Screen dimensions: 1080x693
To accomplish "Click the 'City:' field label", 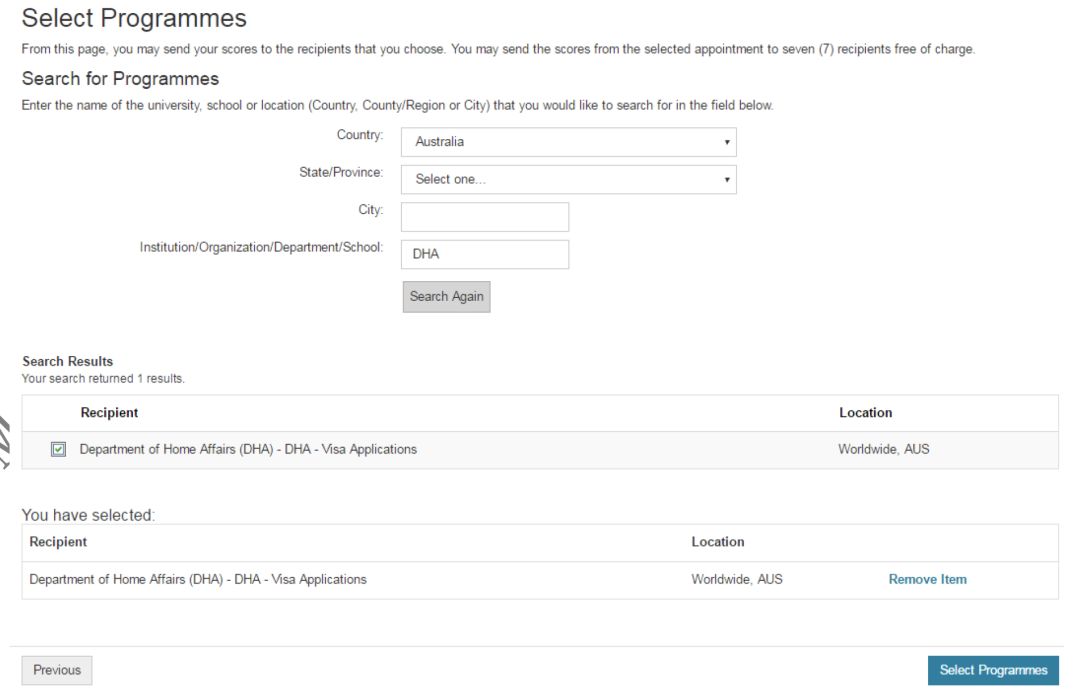I will [x=371, y=209].
